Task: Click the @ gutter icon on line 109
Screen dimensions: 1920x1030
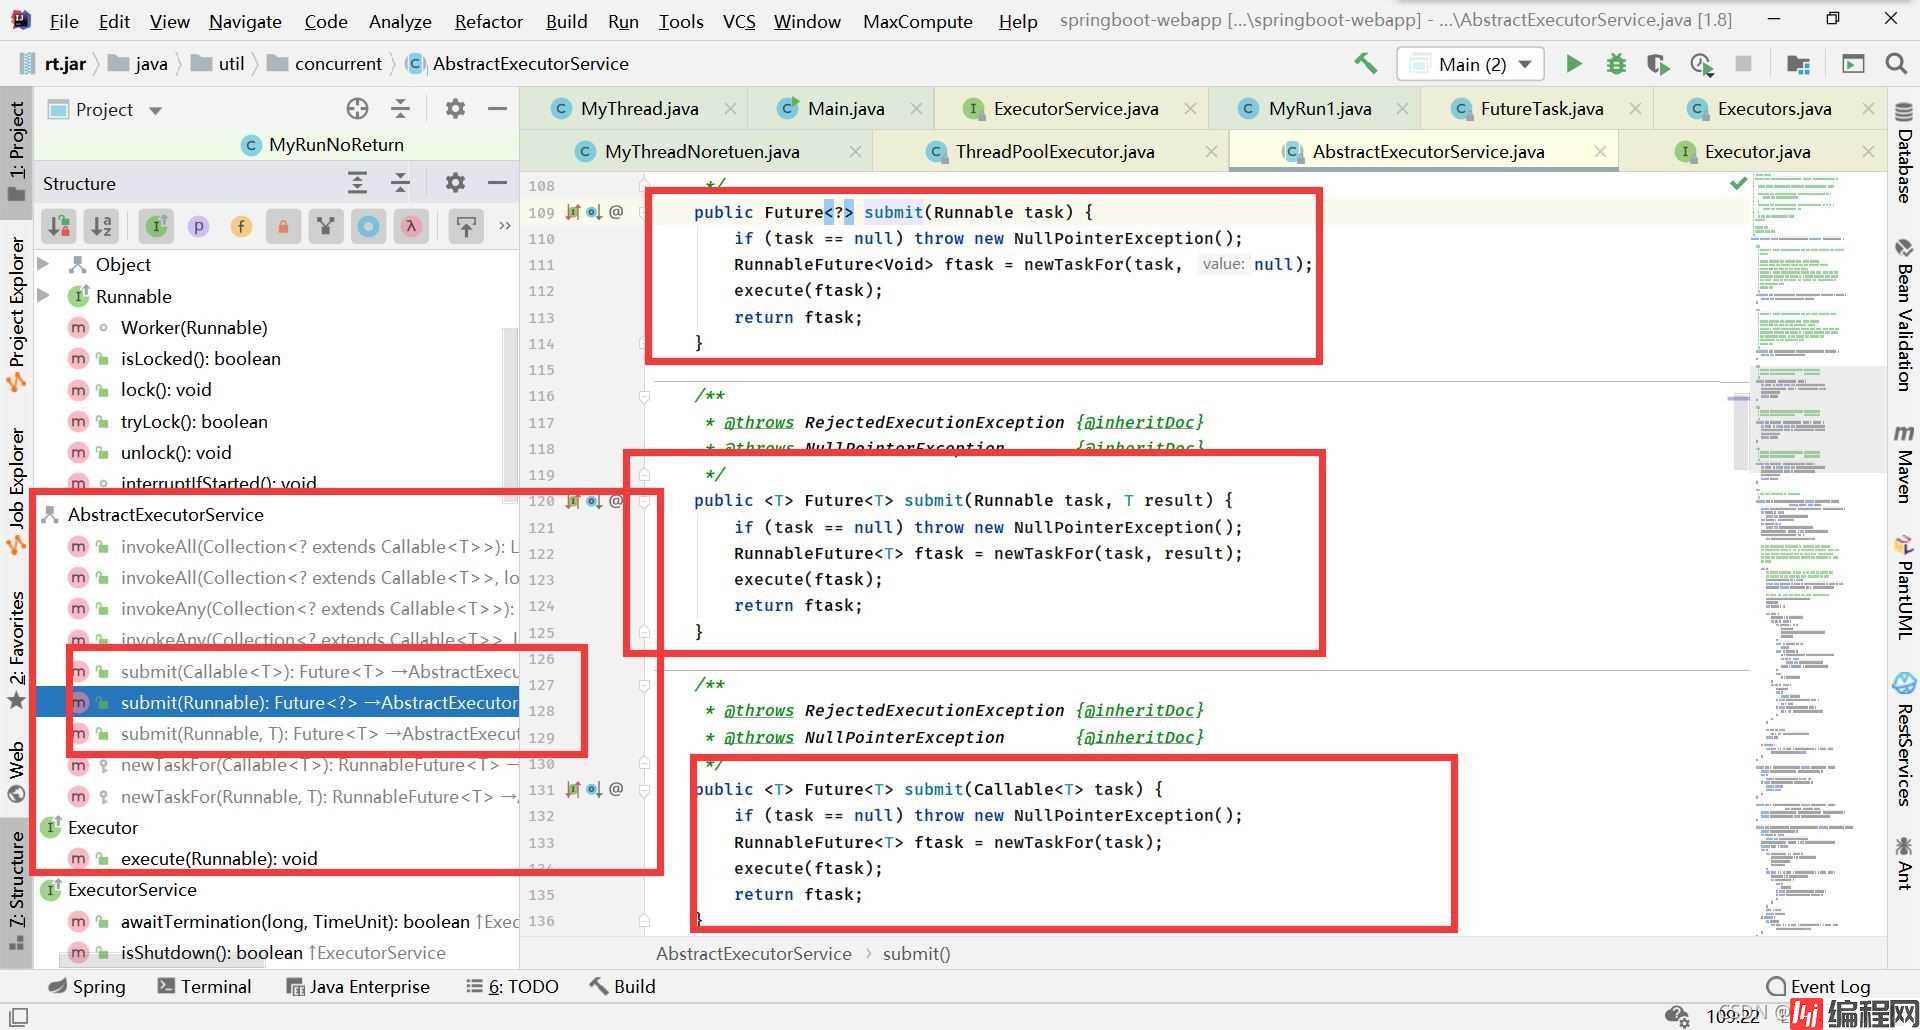Action: coord(616,212)
